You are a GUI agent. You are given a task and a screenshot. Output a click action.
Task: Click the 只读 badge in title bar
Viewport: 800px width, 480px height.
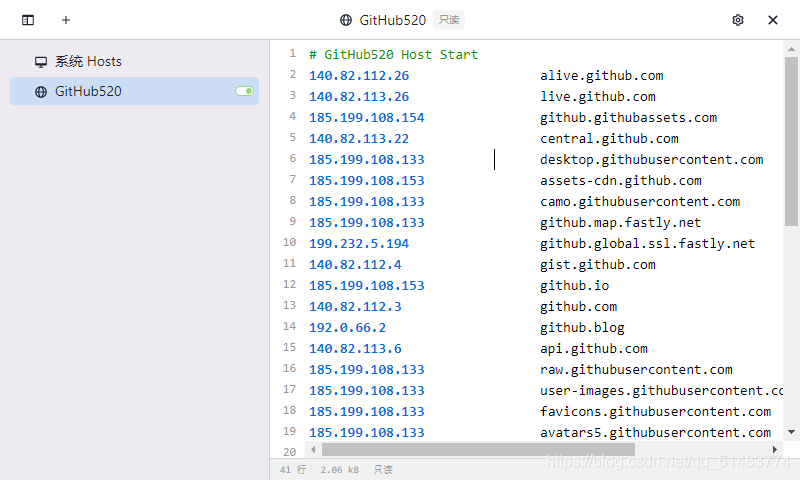pos(449,20)
